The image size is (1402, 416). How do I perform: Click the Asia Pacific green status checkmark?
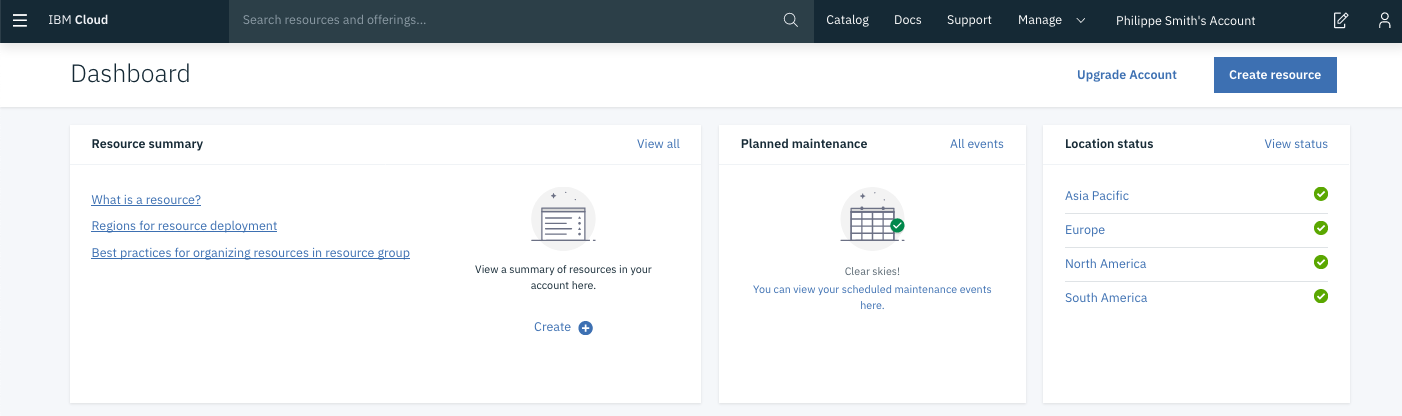click(x=1320, y=194)
